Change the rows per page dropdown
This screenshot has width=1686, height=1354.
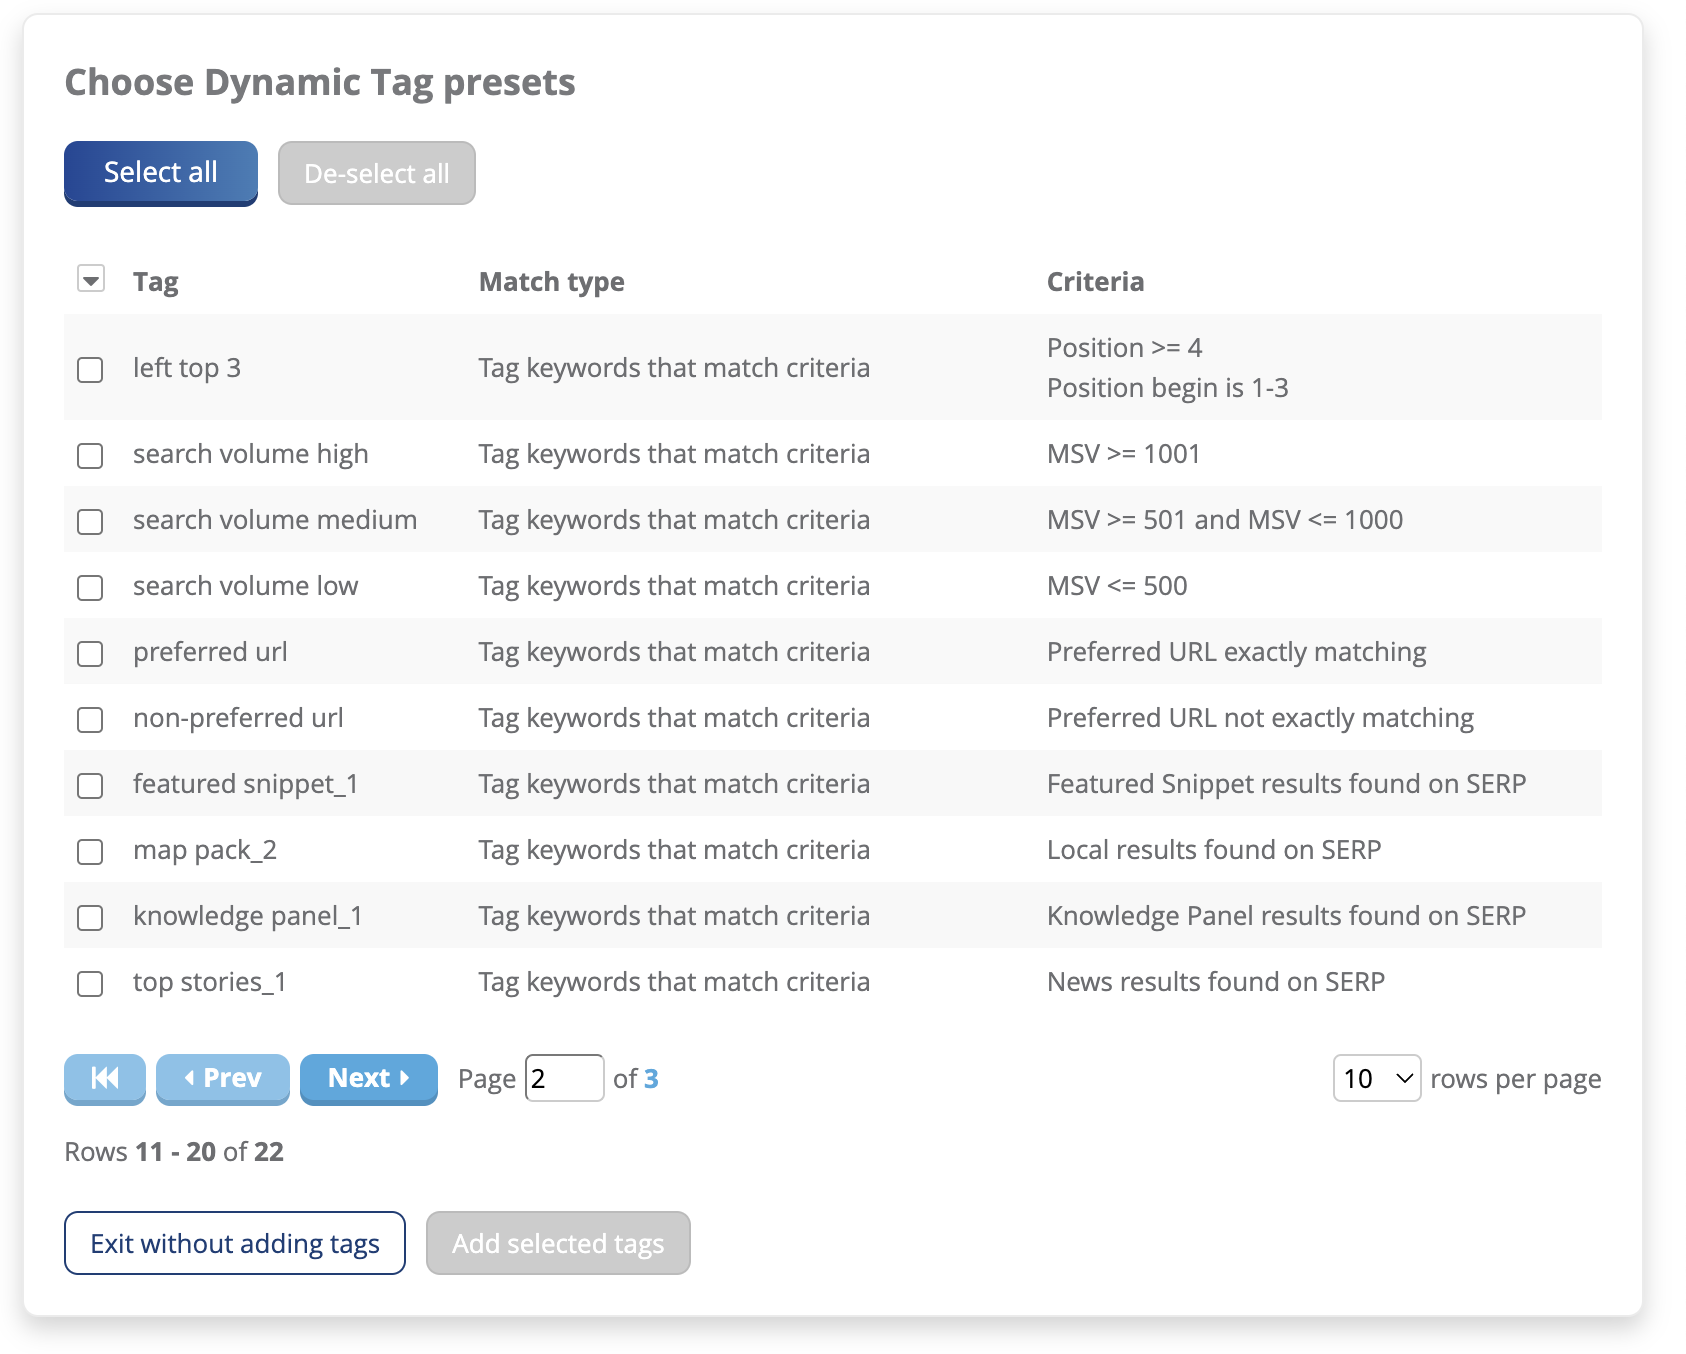(x=1376, y=1078)
